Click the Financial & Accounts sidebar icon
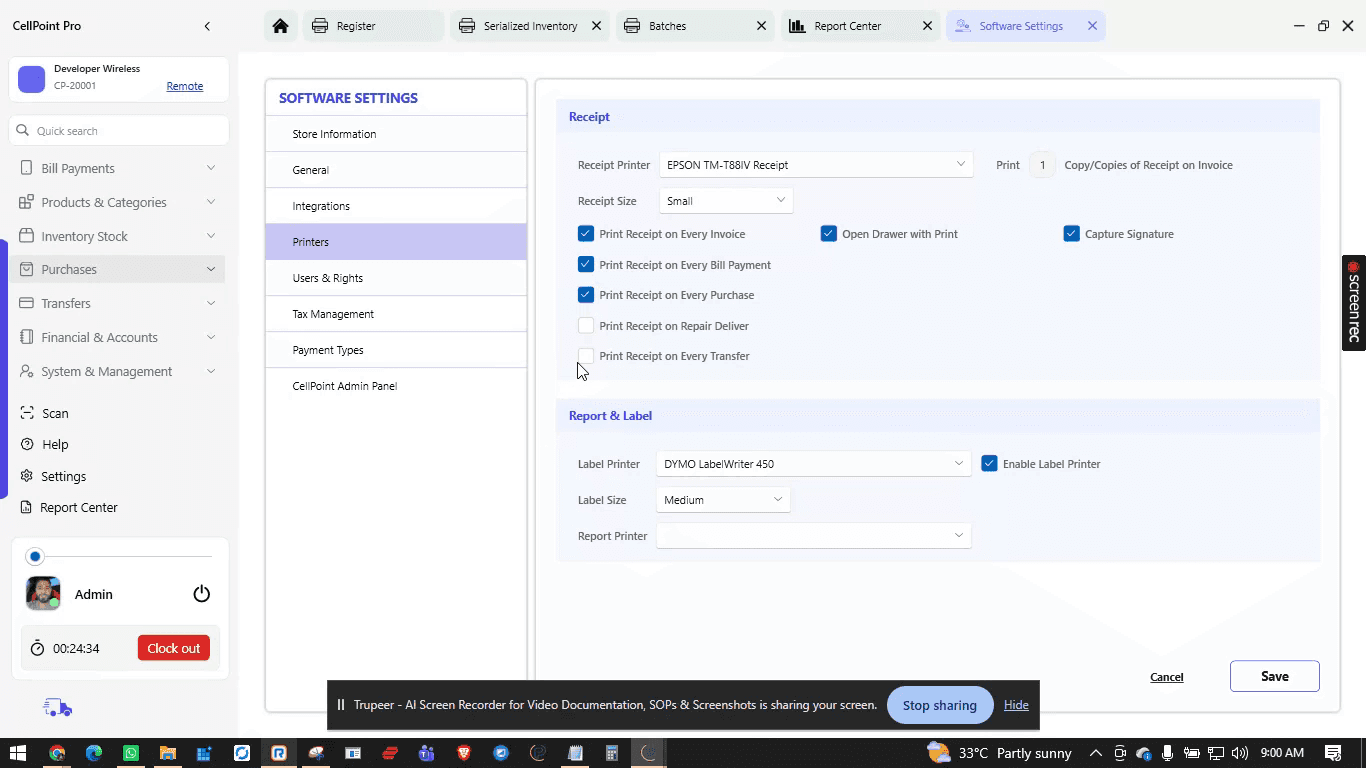1366x768 pixels. coord(26,337)
